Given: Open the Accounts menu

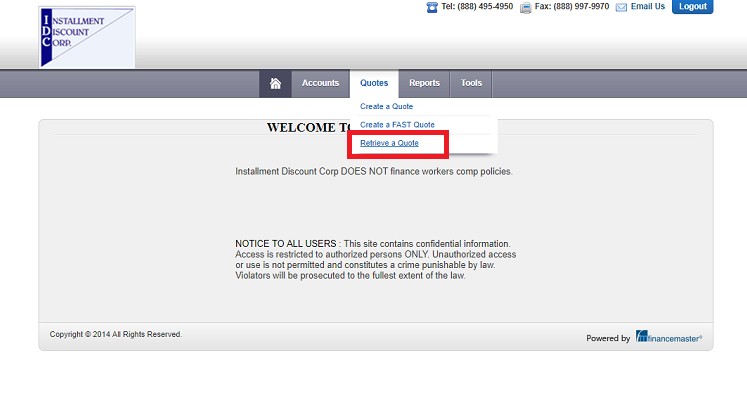Looking at the screenshot, I should coord(320,83).
